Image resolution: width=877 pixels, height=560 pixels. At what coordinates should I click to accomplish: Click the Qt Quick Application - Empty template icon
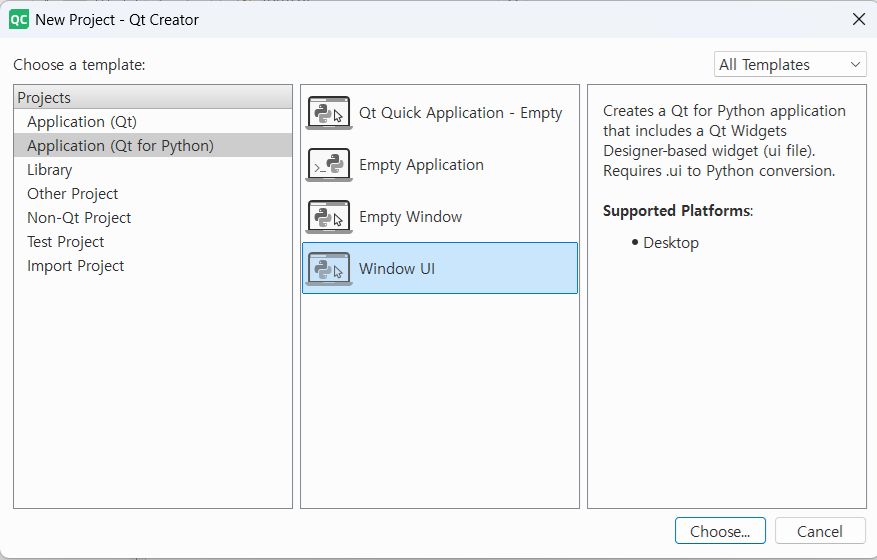pyautogui.click(x=329, y=112)
